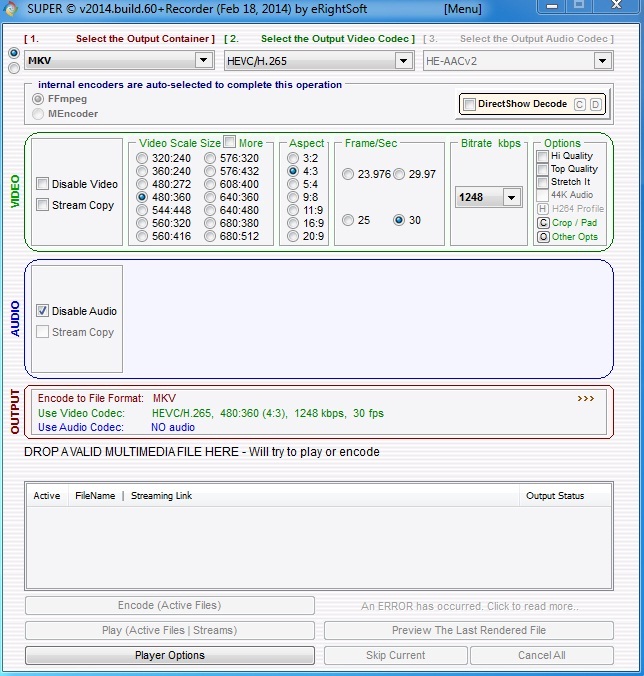Choose the 16:9 aspect ratio
This screenshot has width=644, height=676.
292,224
